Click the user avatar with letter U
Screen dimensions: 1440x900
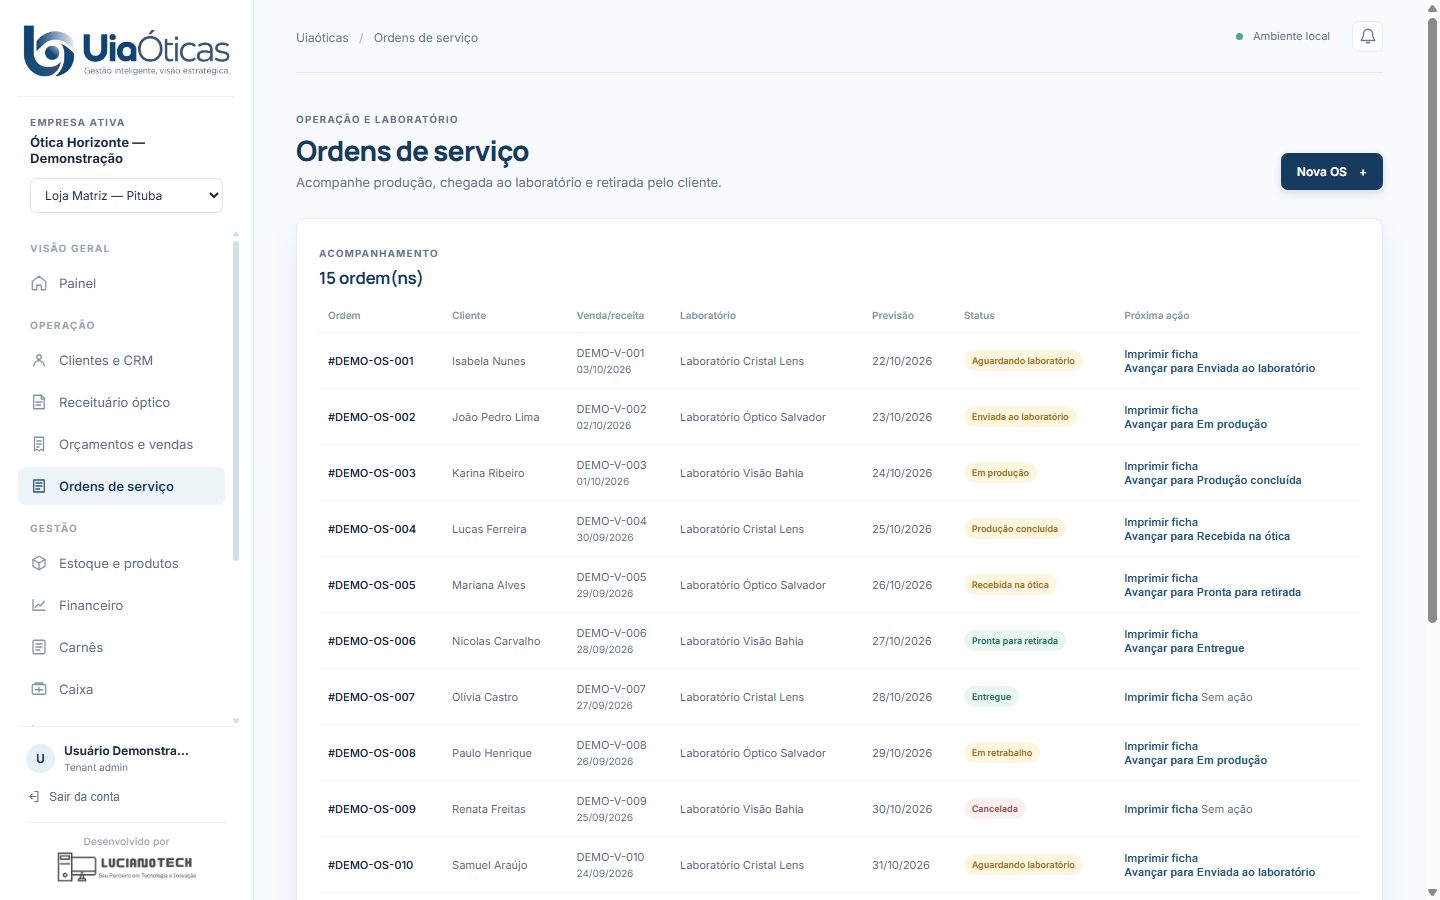[40, 759]
